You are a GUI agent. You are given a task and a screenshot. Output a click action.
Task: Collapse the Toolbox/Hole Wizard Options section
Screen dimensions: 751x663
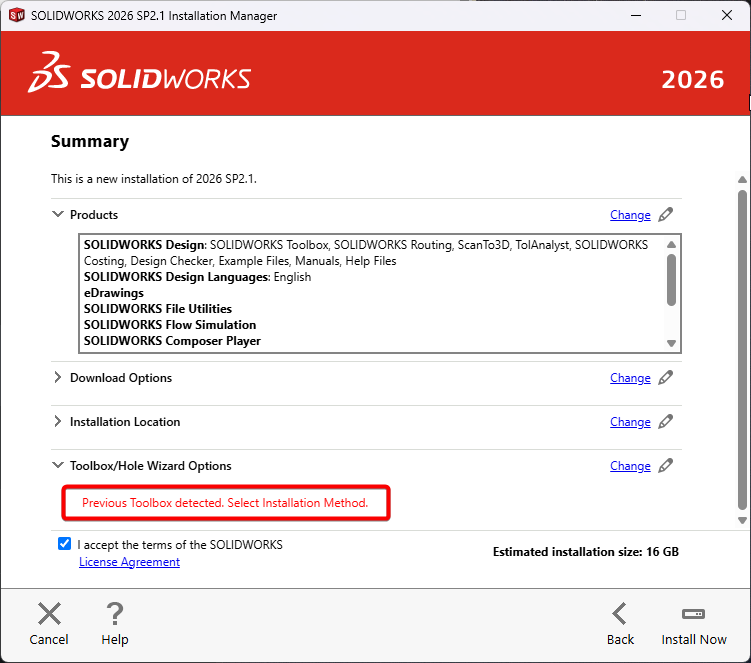click(57, 465)
